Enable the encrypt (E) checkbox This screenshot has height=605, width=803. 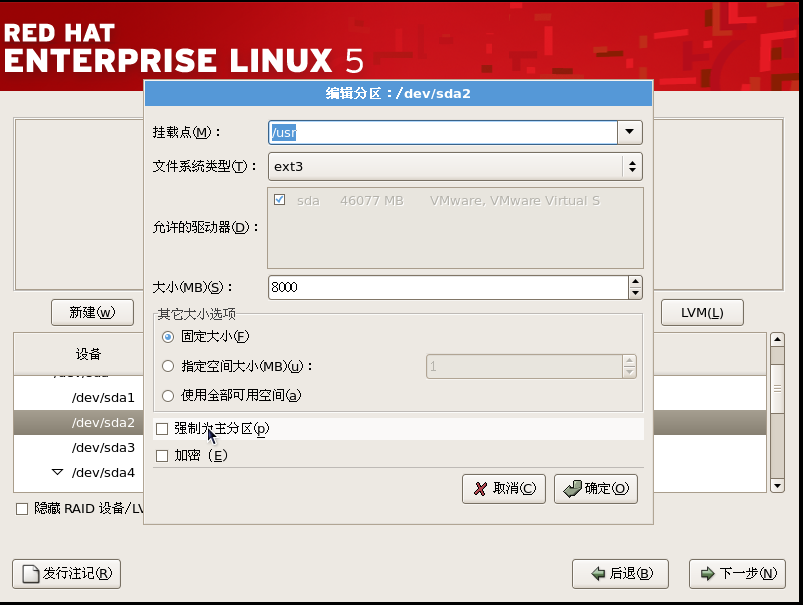pyautogui.click(x=162, y=455)
